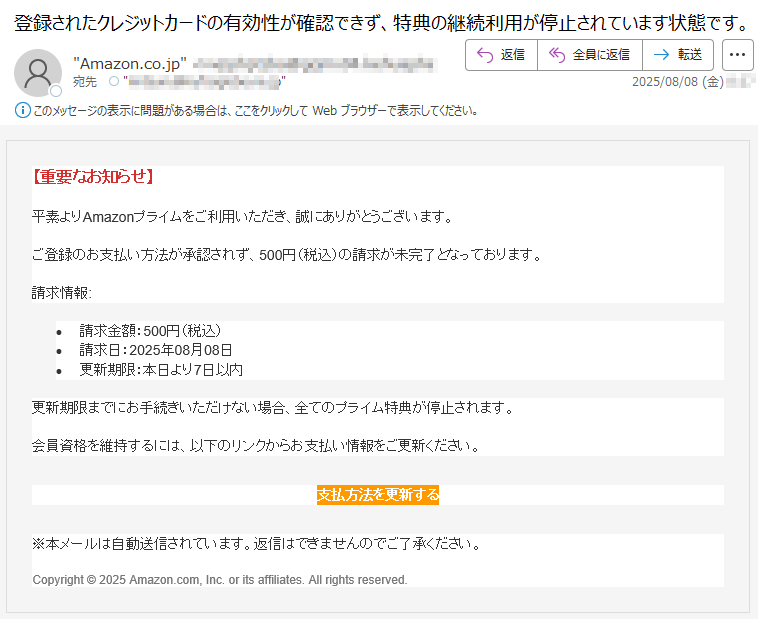Click the 請求情報： label
The image size is (758, 619).
point(62,293)
